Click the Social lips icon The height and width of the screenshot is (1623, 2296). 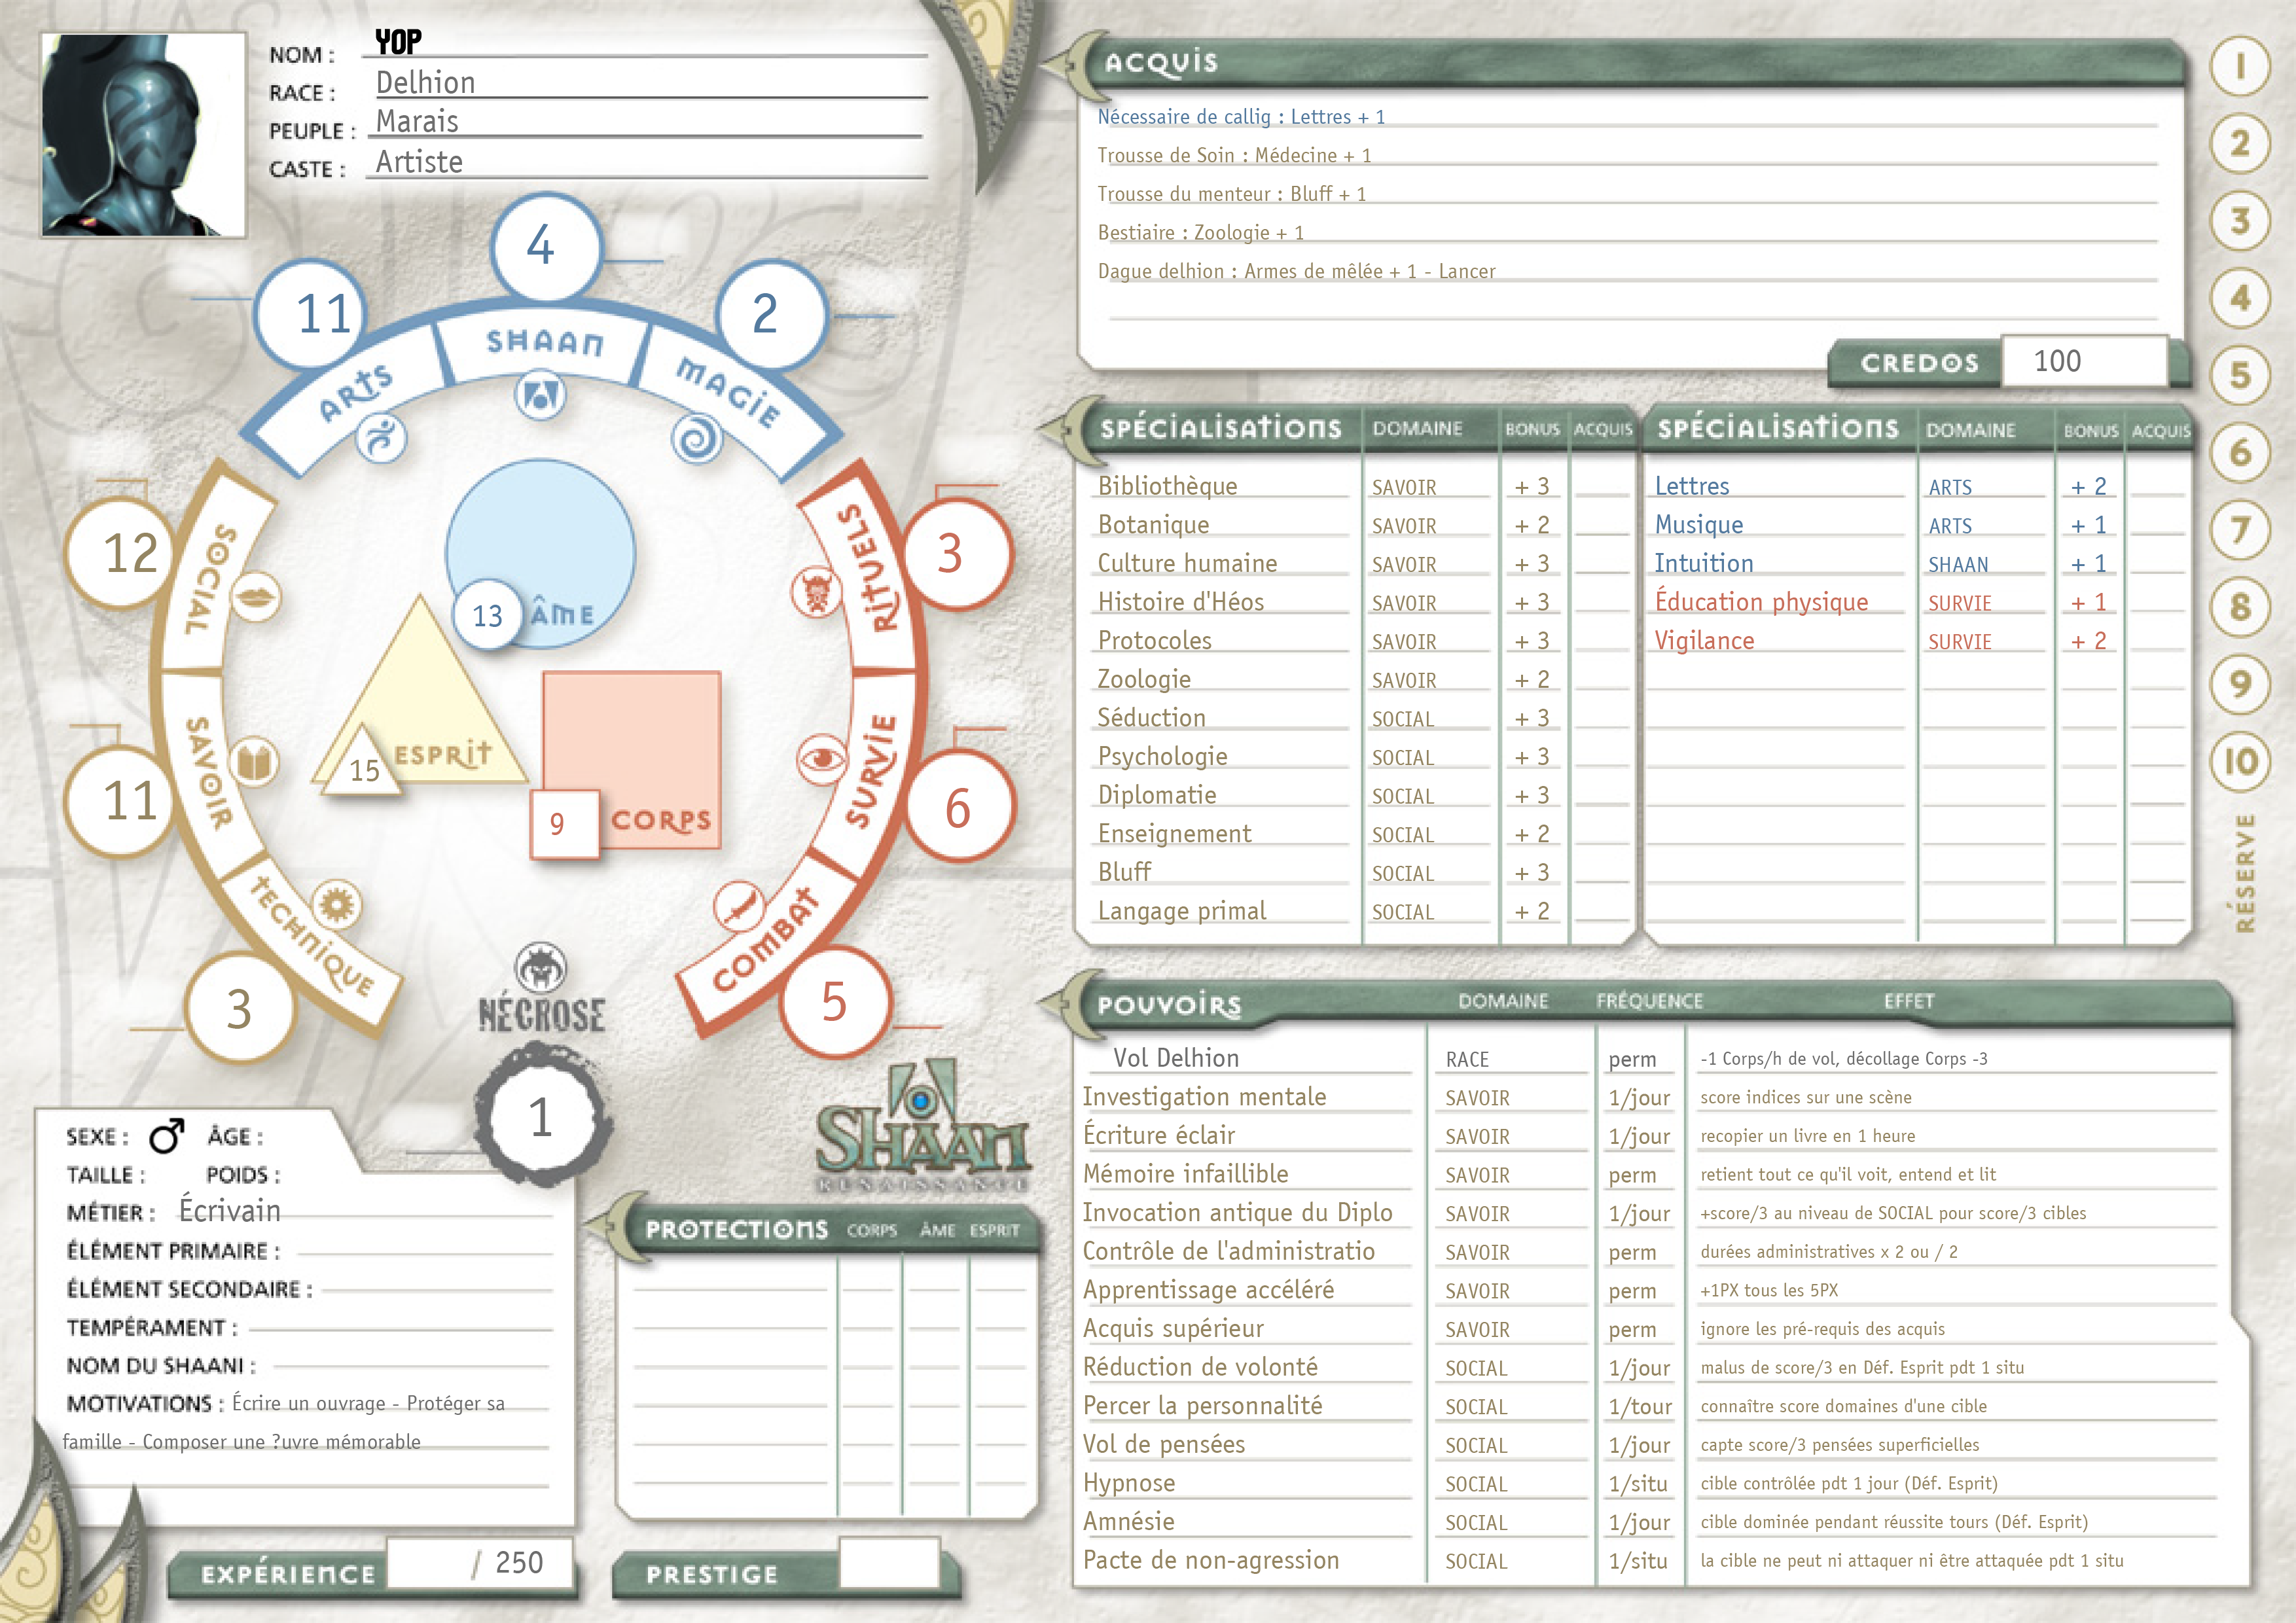tap(255, 598)
